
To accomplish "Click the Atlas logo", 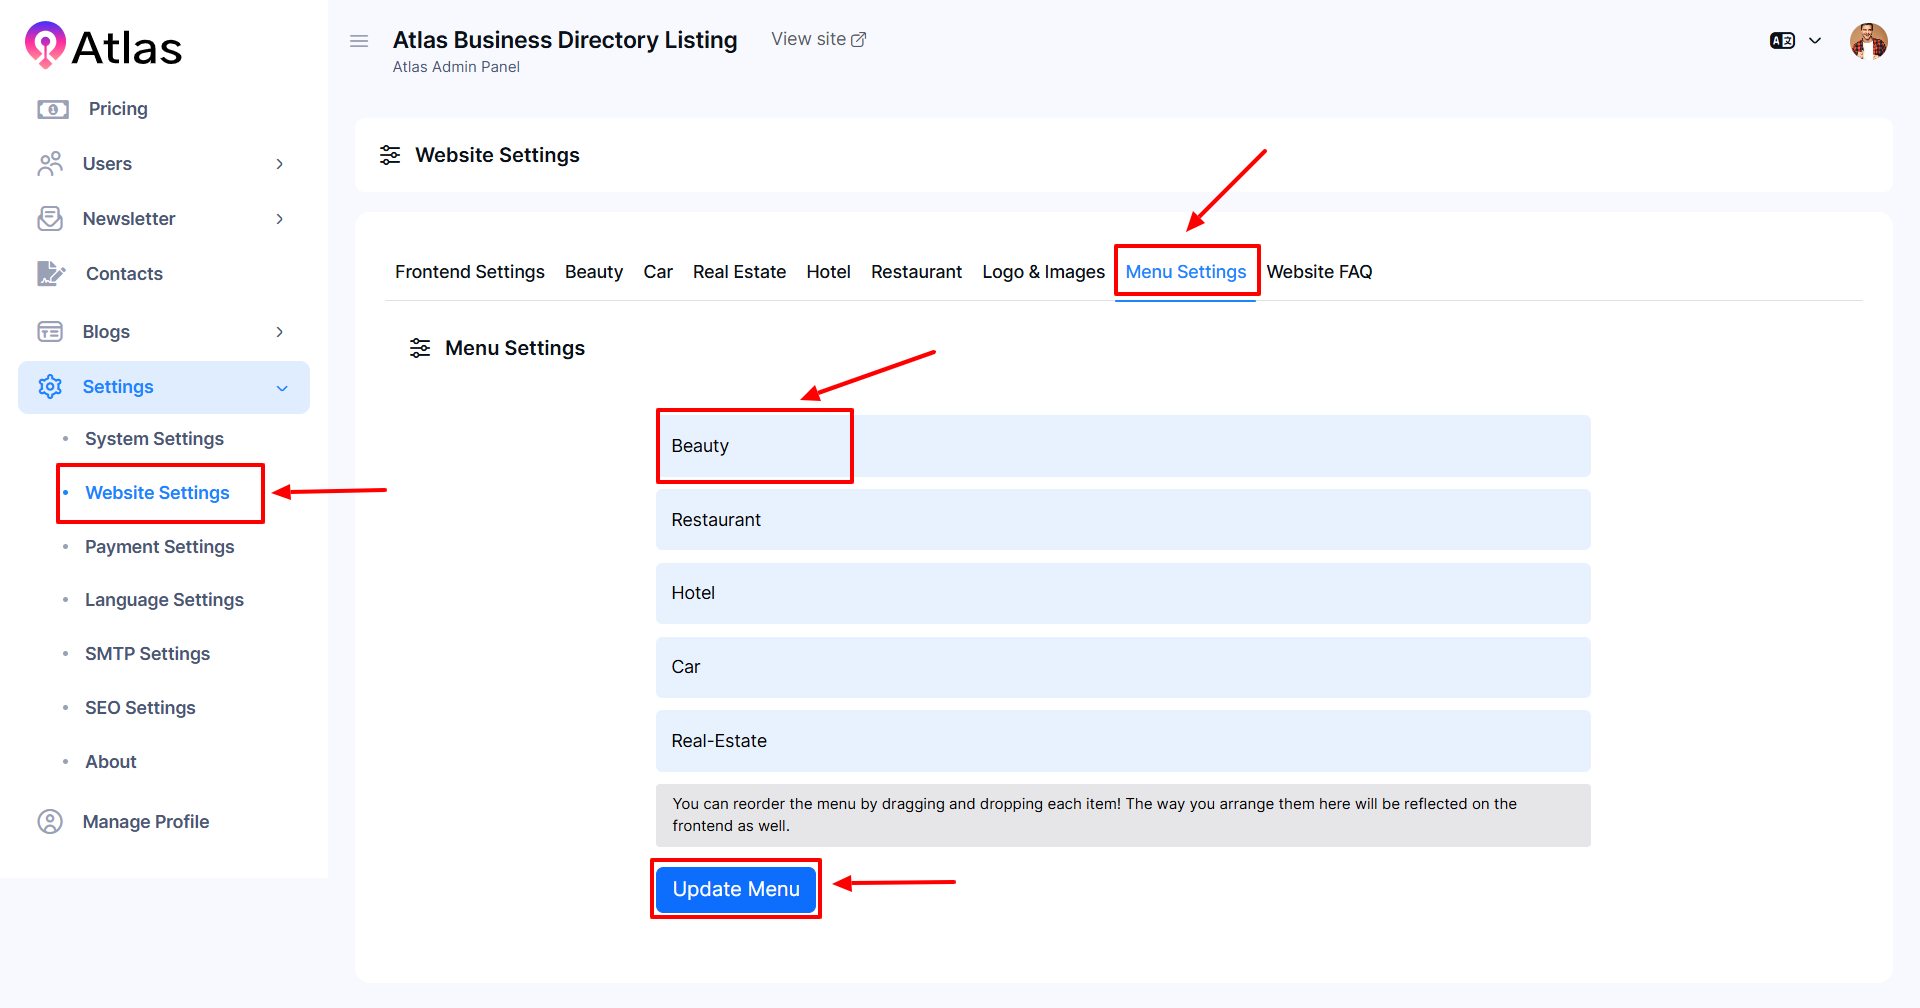I will coord(103,47).
